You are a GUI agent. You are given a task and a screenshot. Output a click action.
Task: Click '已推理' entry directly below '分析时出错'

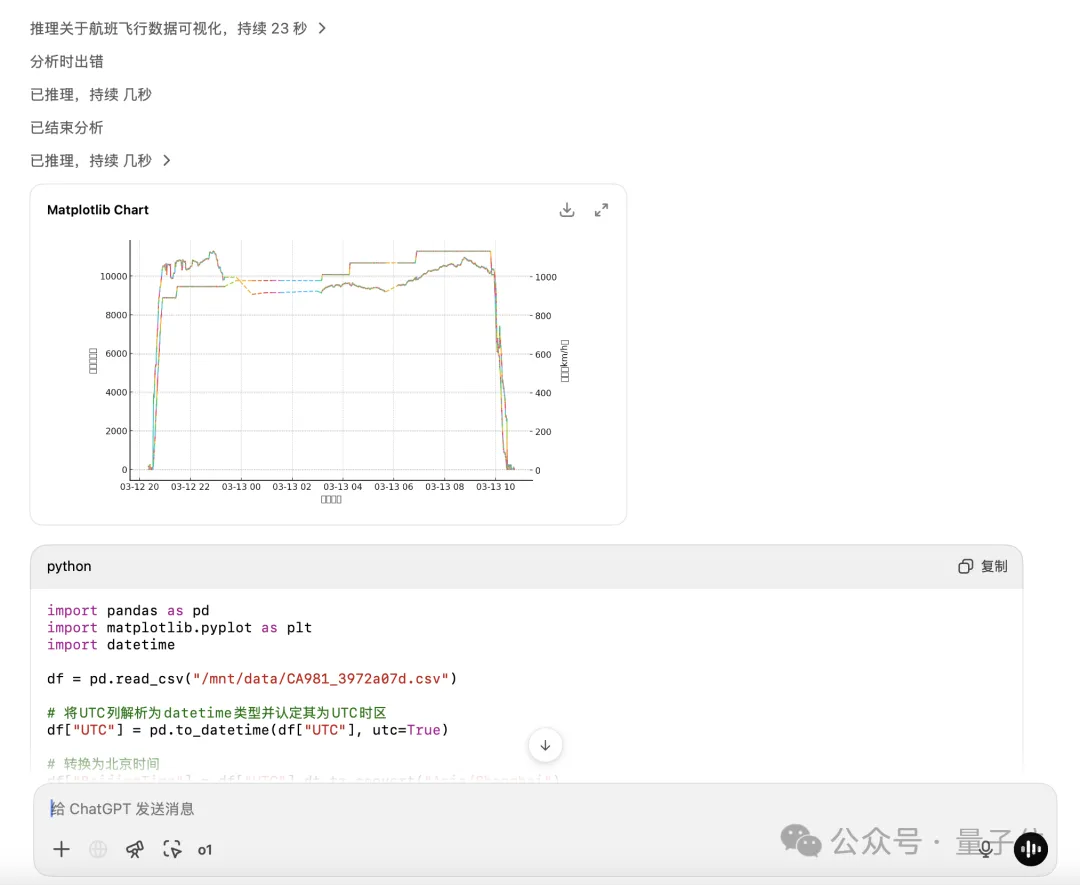(x=91, y=94)
